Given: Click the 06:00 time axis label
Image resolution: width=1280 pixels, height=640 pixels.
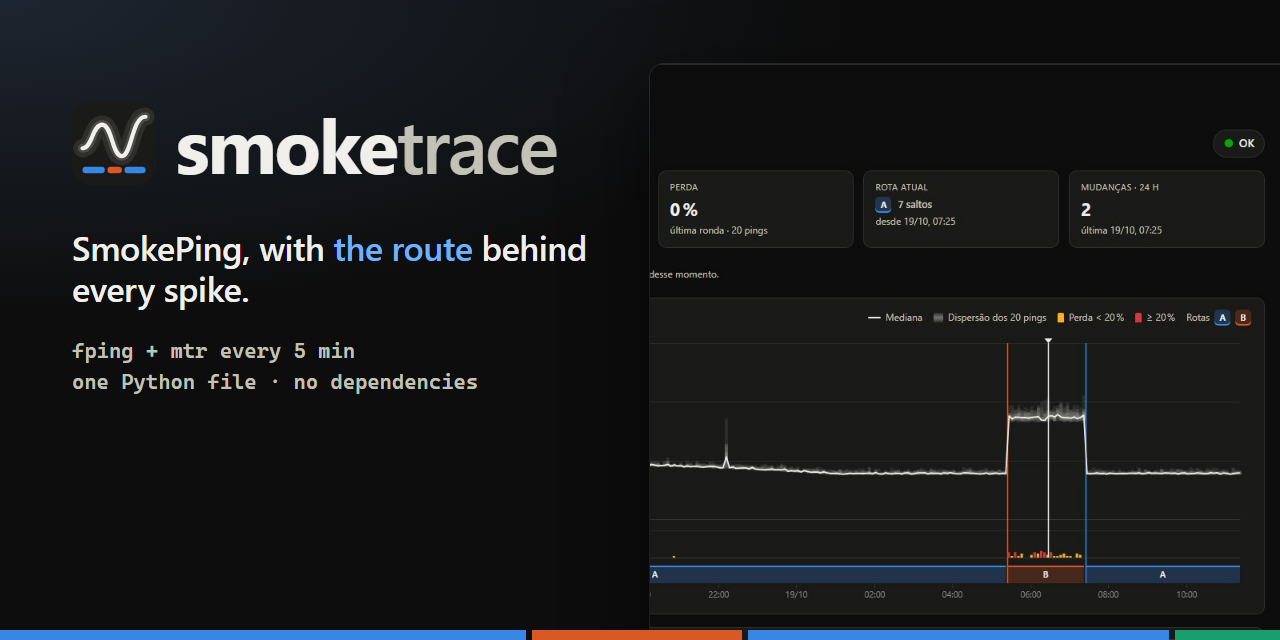Looking at the screenshot, I should coord(1030,594).
